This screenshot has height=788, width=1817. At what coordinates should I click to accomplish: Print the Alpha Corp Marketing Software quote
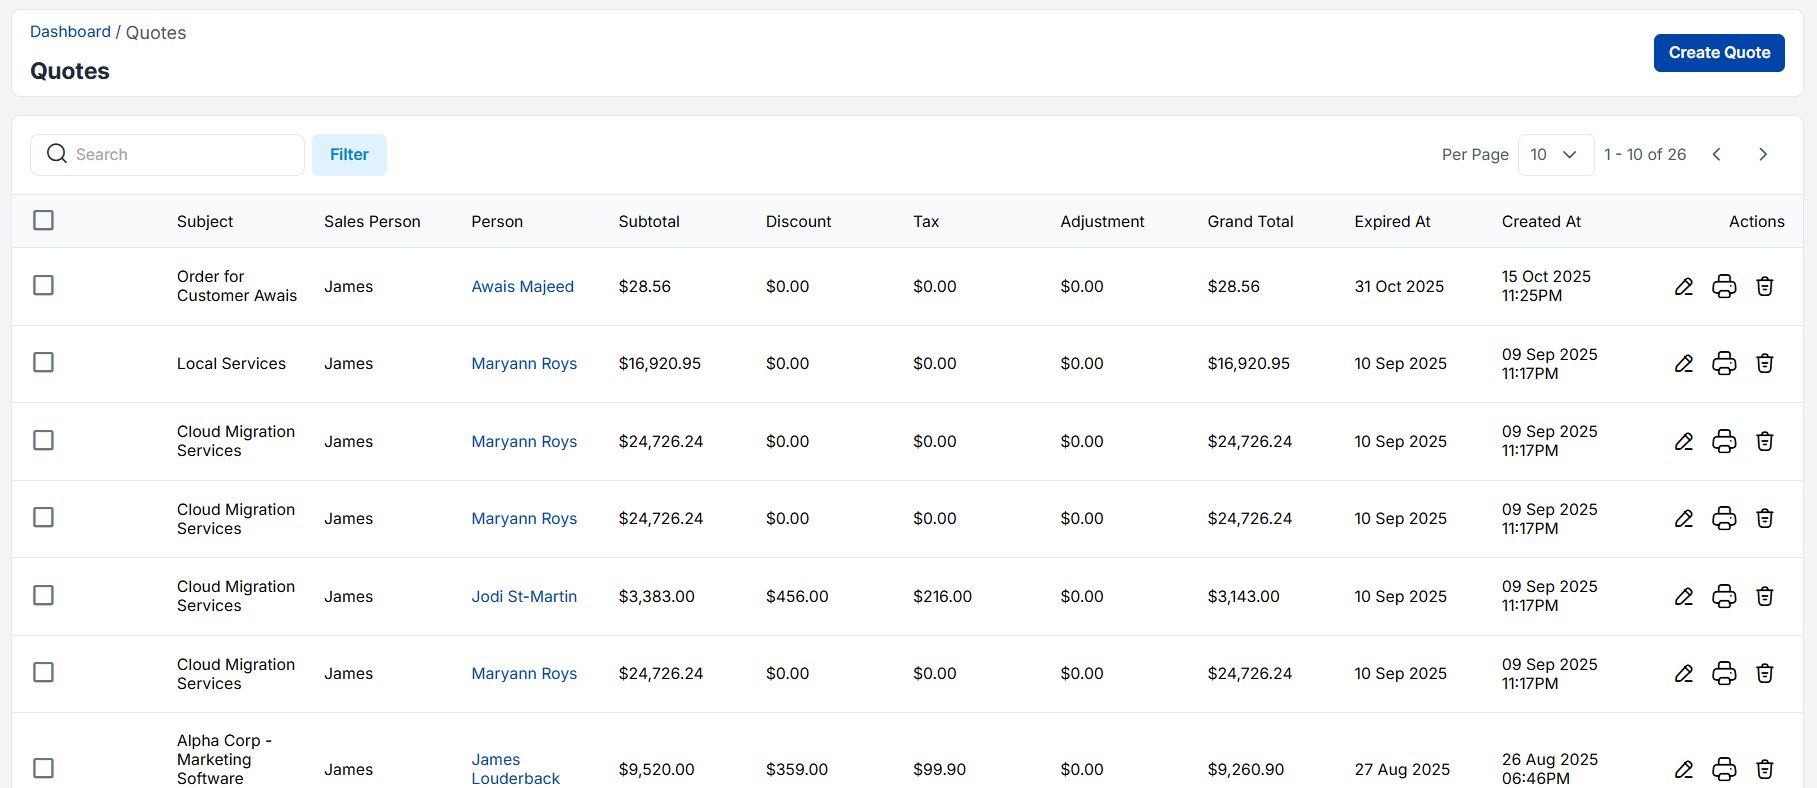point(1724,769)
